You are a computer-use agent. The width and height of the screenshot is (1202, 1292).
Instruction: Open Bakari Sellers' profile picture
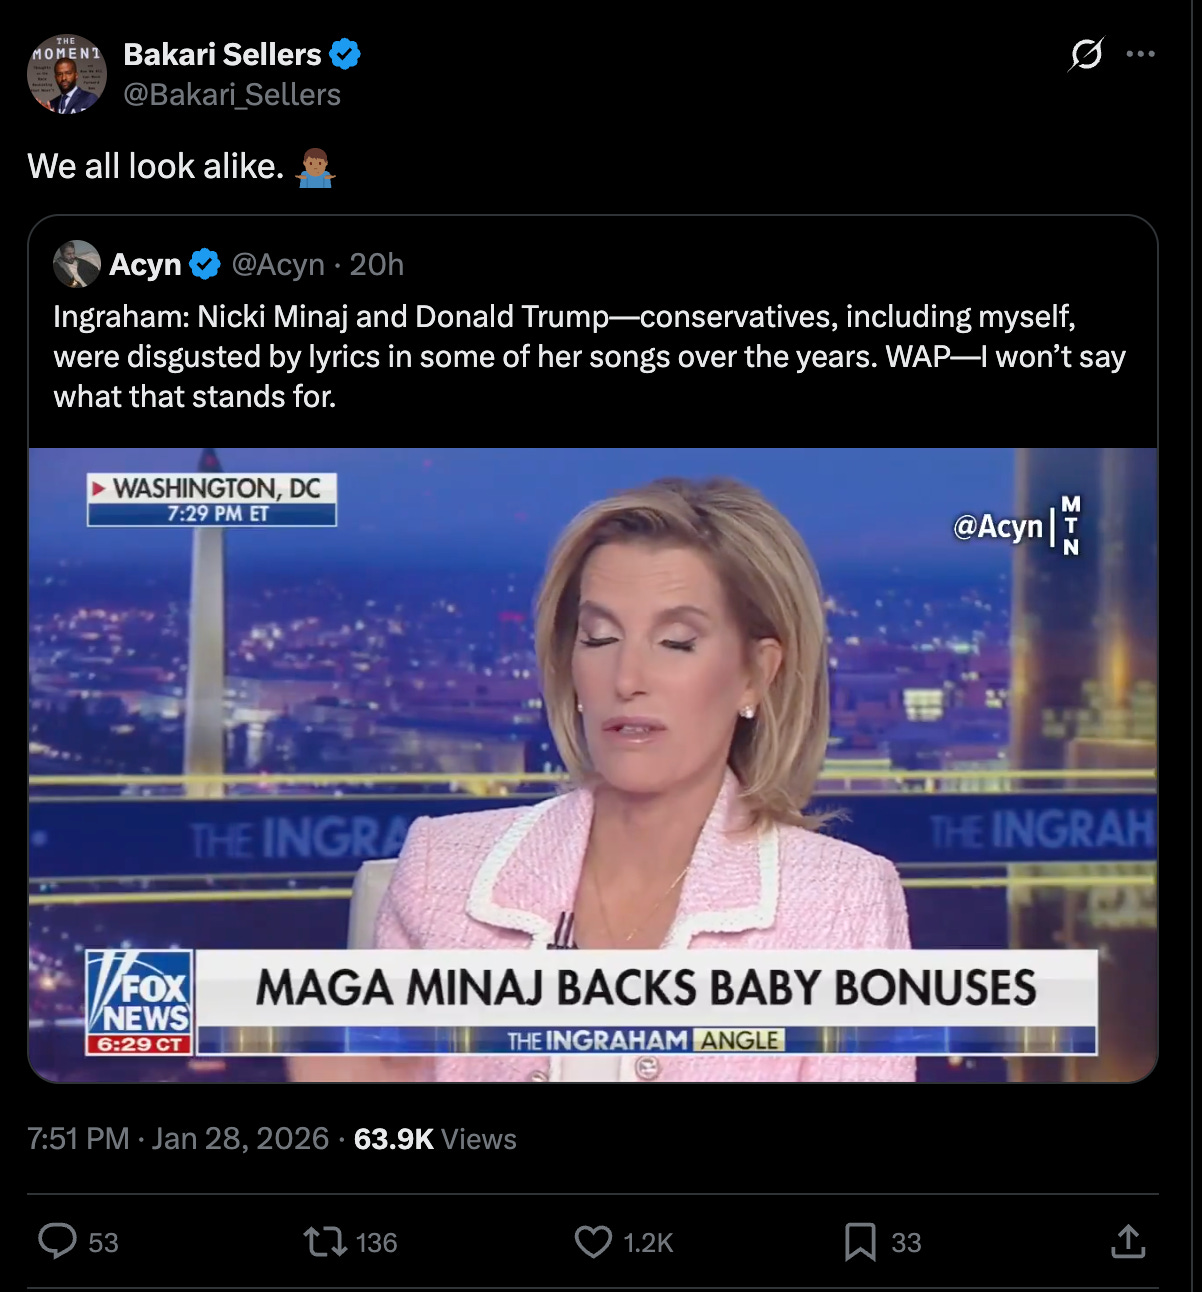pos(69,72)
